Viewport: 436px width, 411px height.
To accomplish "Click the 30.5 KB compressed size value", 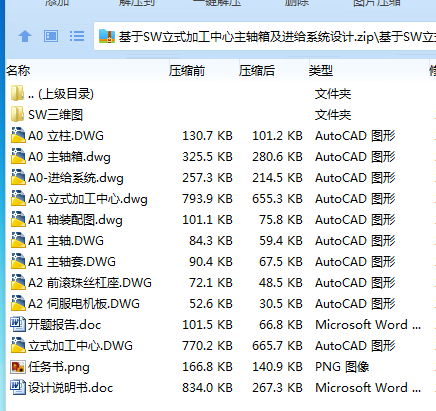I will [x=281, y=304].
